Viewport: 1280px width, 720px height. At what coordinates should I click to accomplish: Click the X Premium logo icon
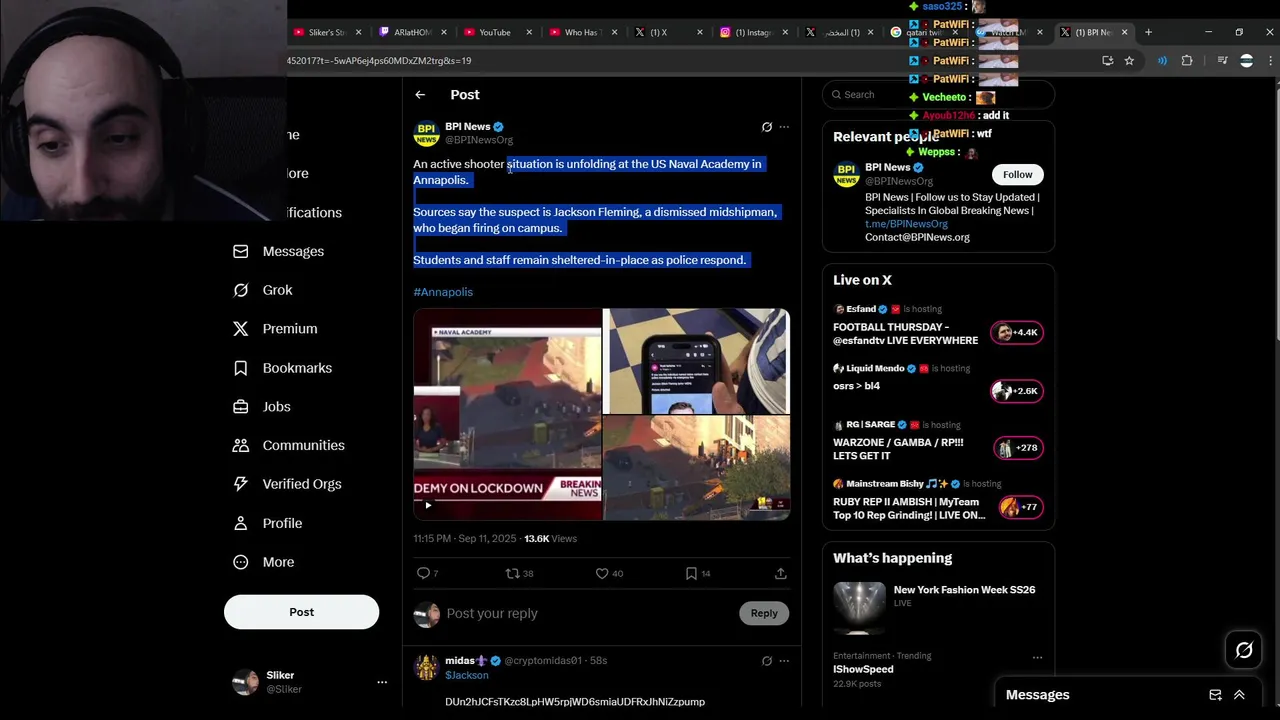tap(240, 329)
